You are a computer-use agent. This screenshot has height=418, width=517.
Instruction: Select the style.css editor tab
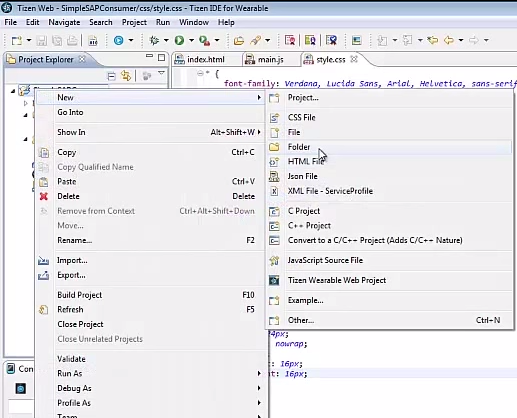(x=330, y=60)
